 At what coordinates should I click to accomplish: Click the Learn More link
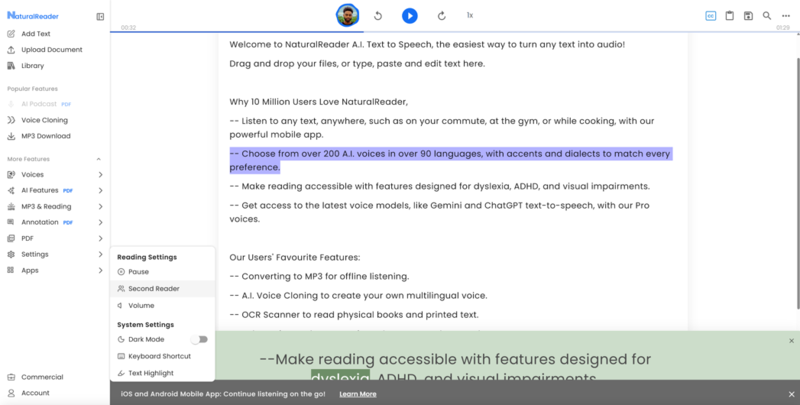[x=358, y=394]
